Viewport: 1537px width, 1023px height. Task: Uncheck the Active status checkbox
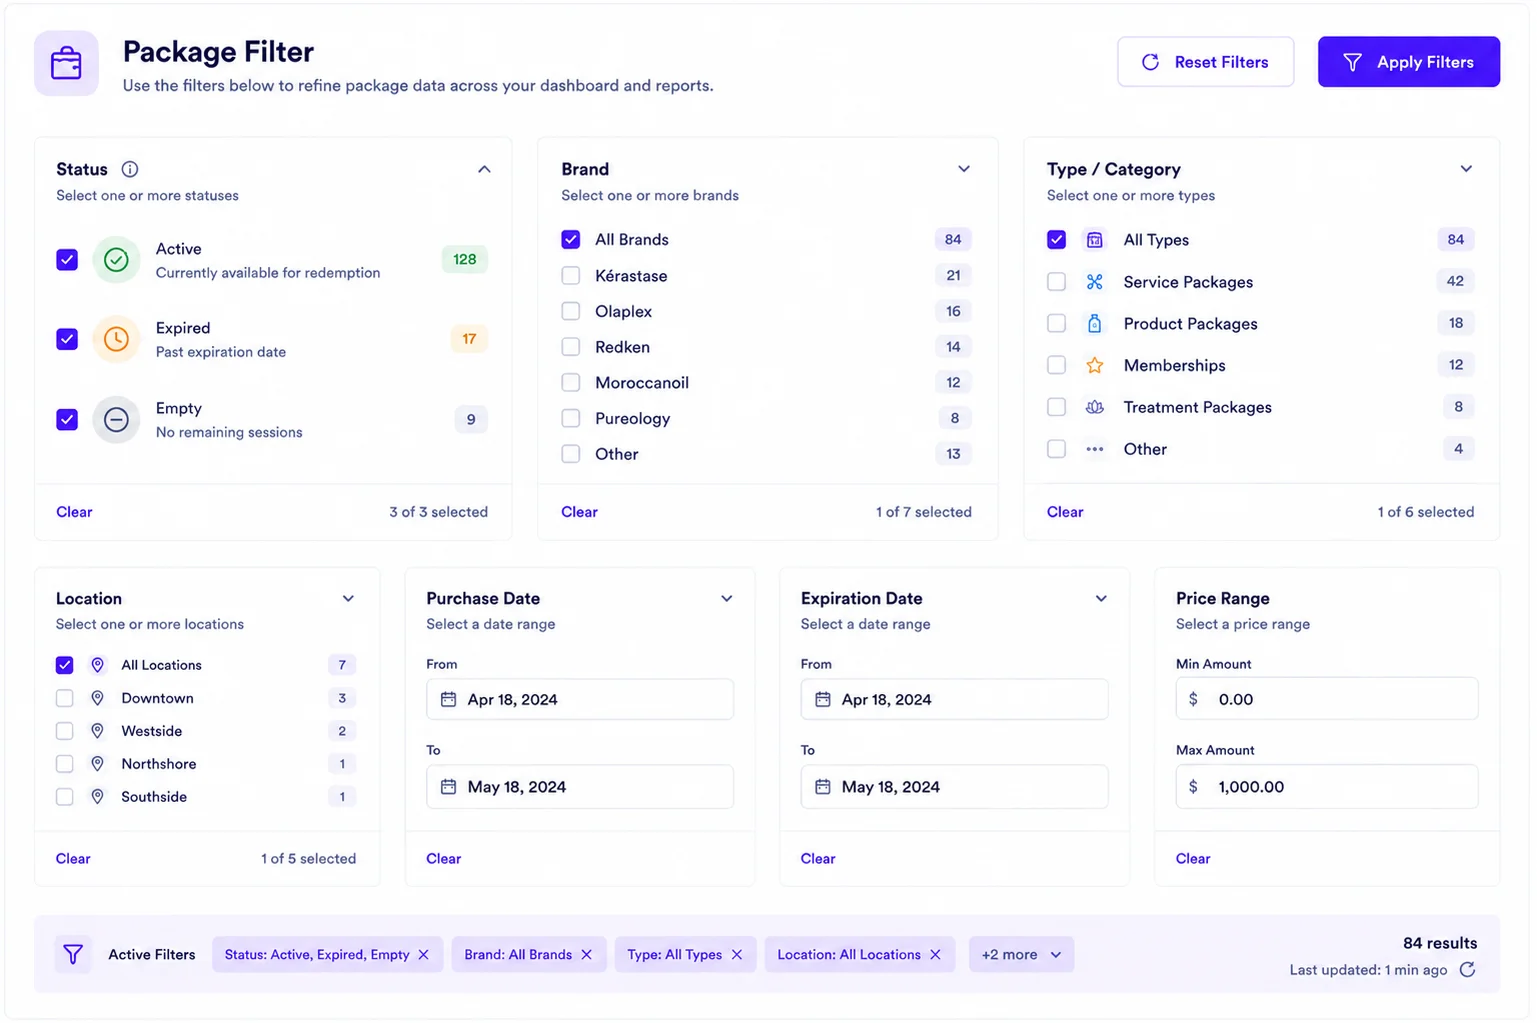tap(67, 260)
